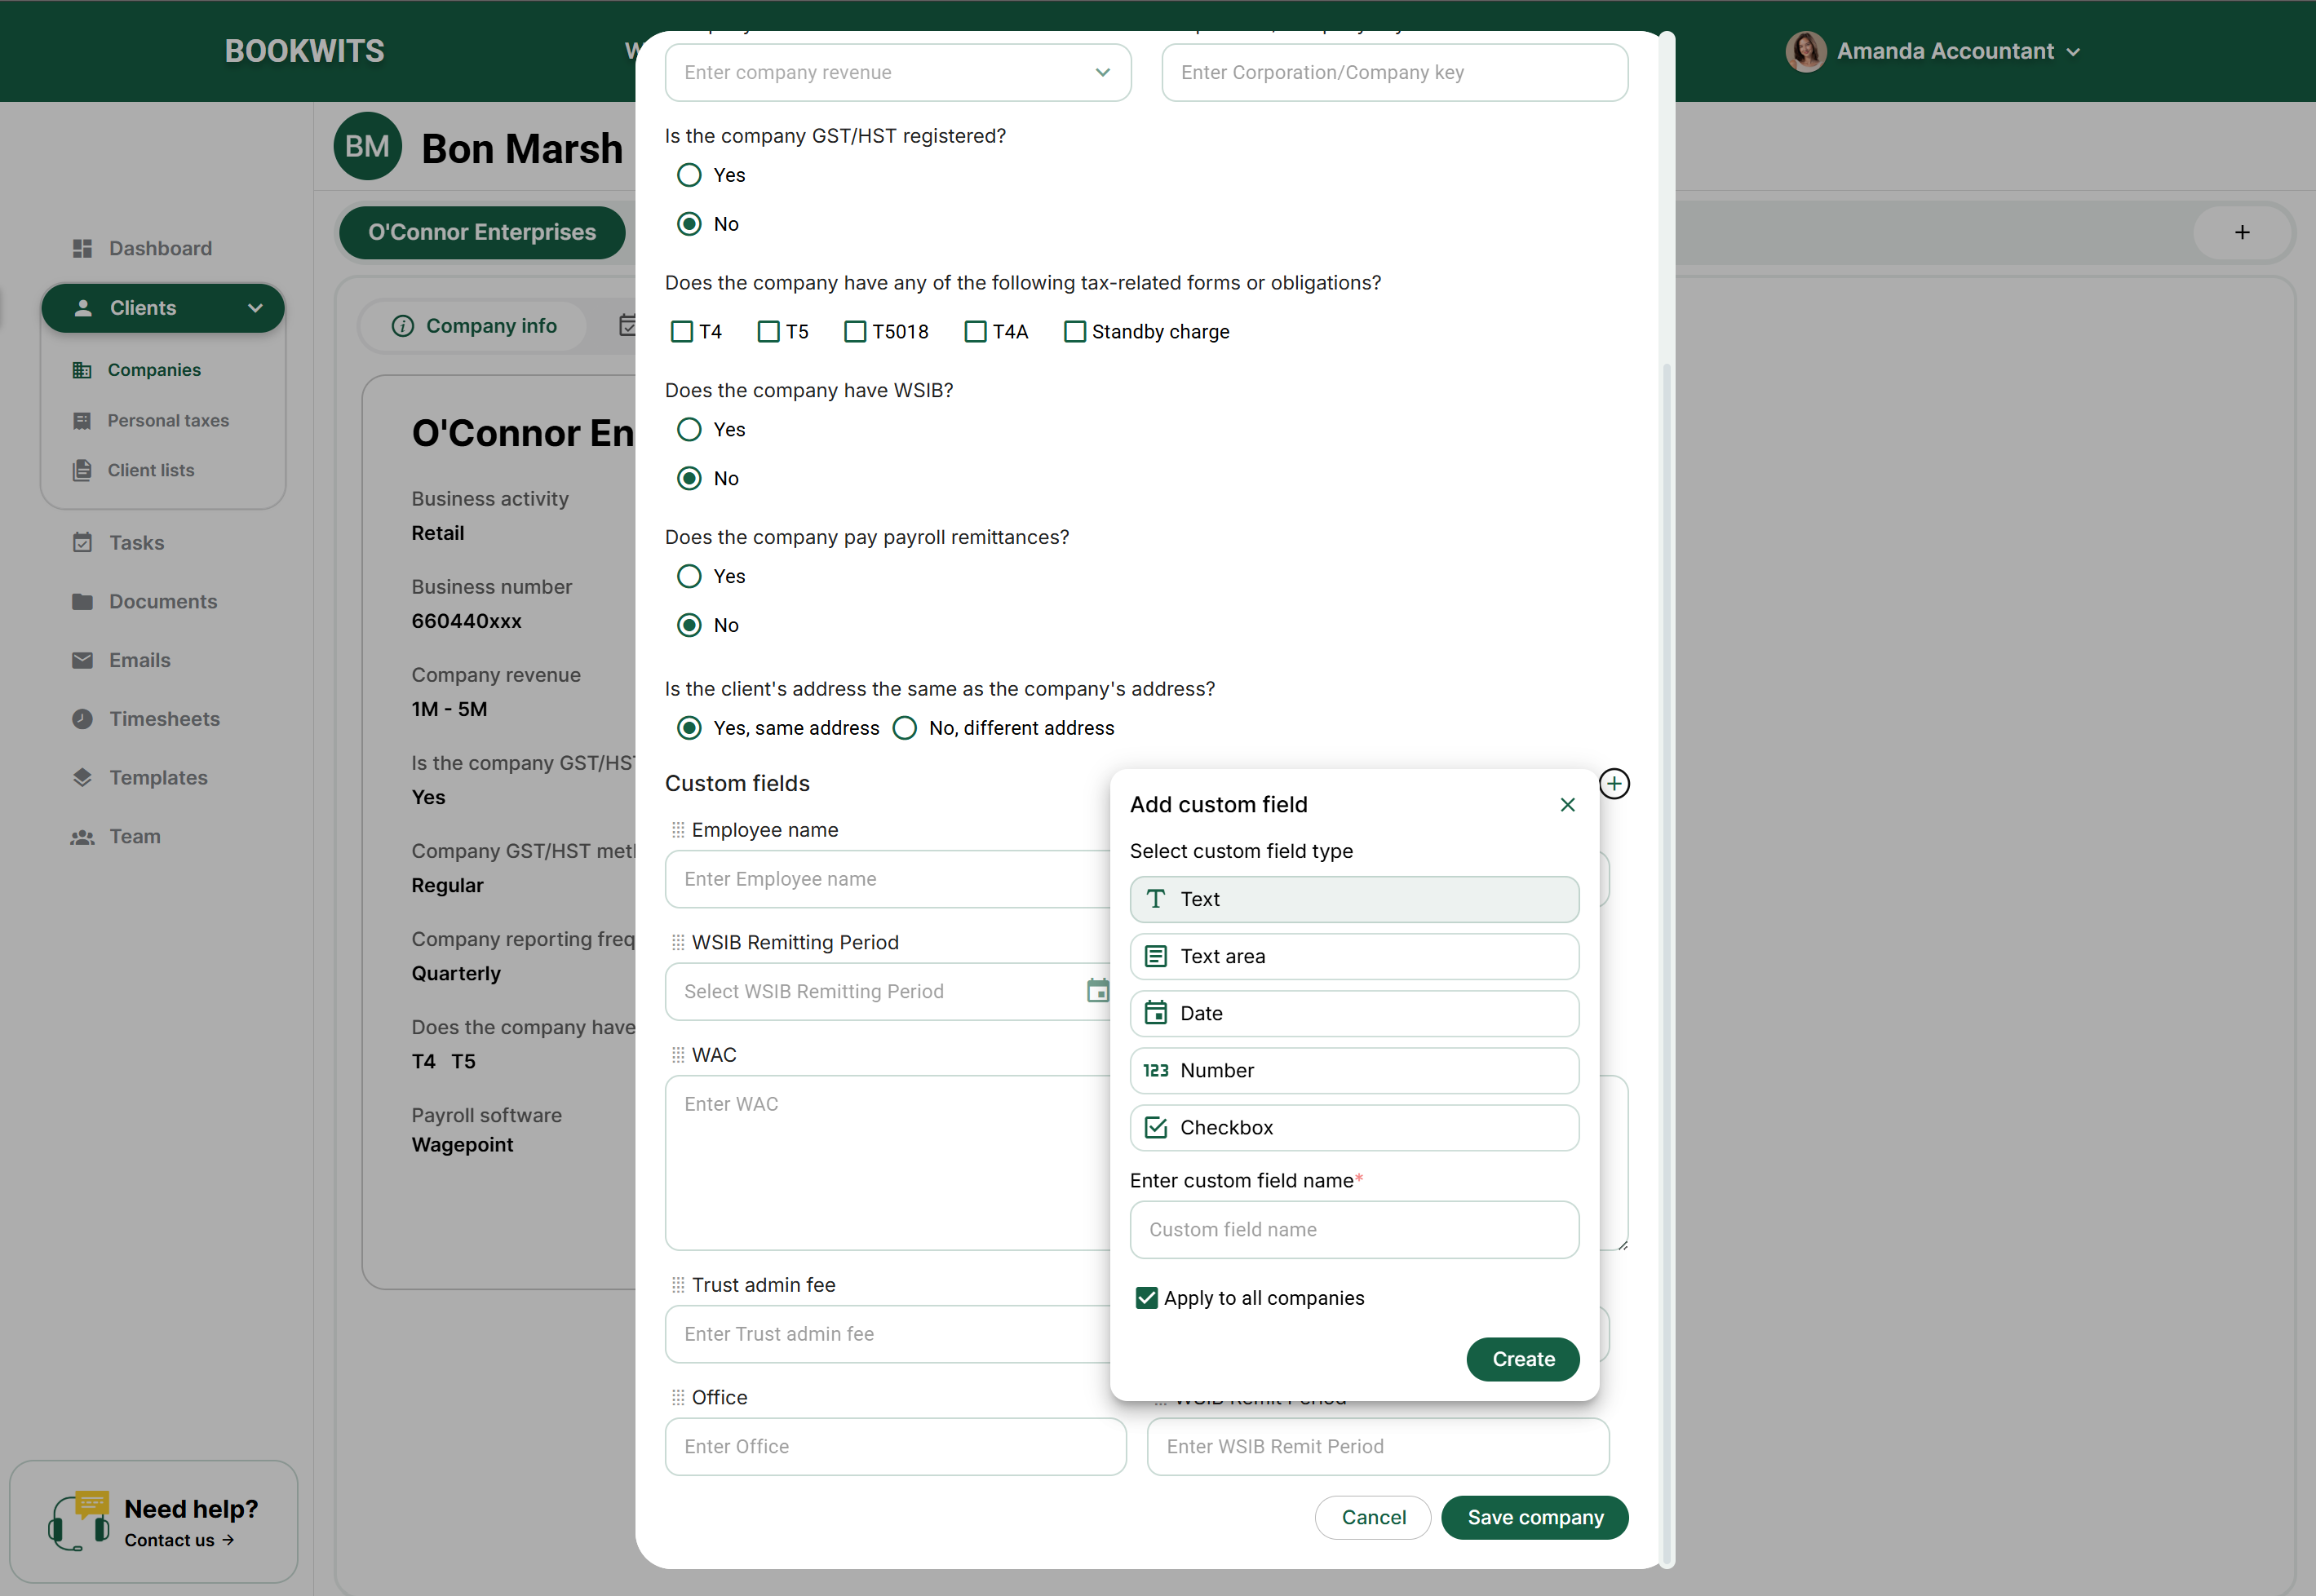Click the WAC field drag handle

click(x=678, y=1055)
